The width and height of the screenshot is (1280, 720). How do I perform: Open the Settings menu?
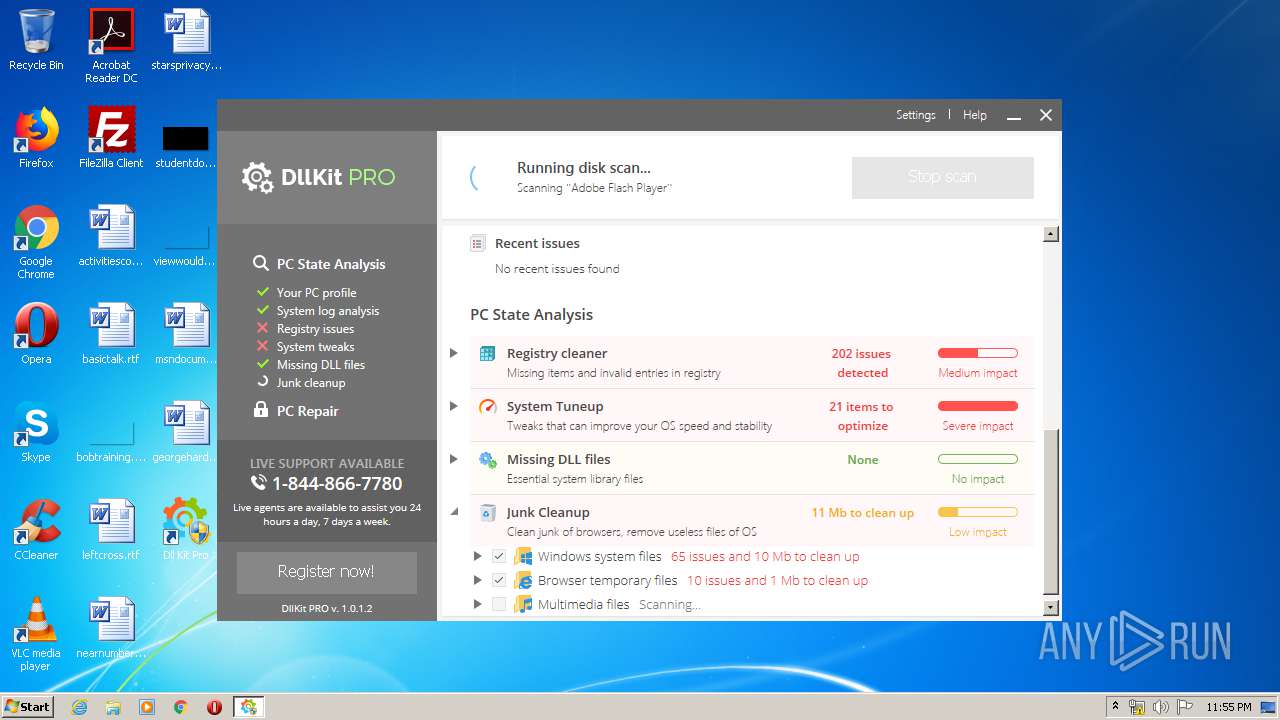915,115
